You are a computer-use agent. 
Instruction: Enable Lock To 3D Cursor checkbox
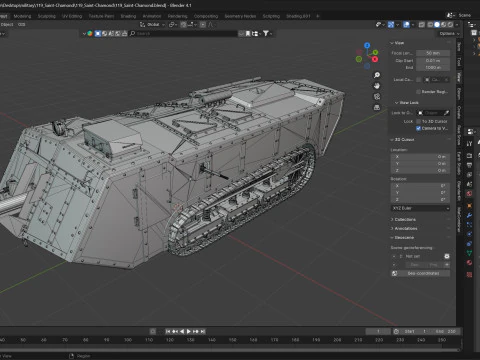click(x=419, y=121)
